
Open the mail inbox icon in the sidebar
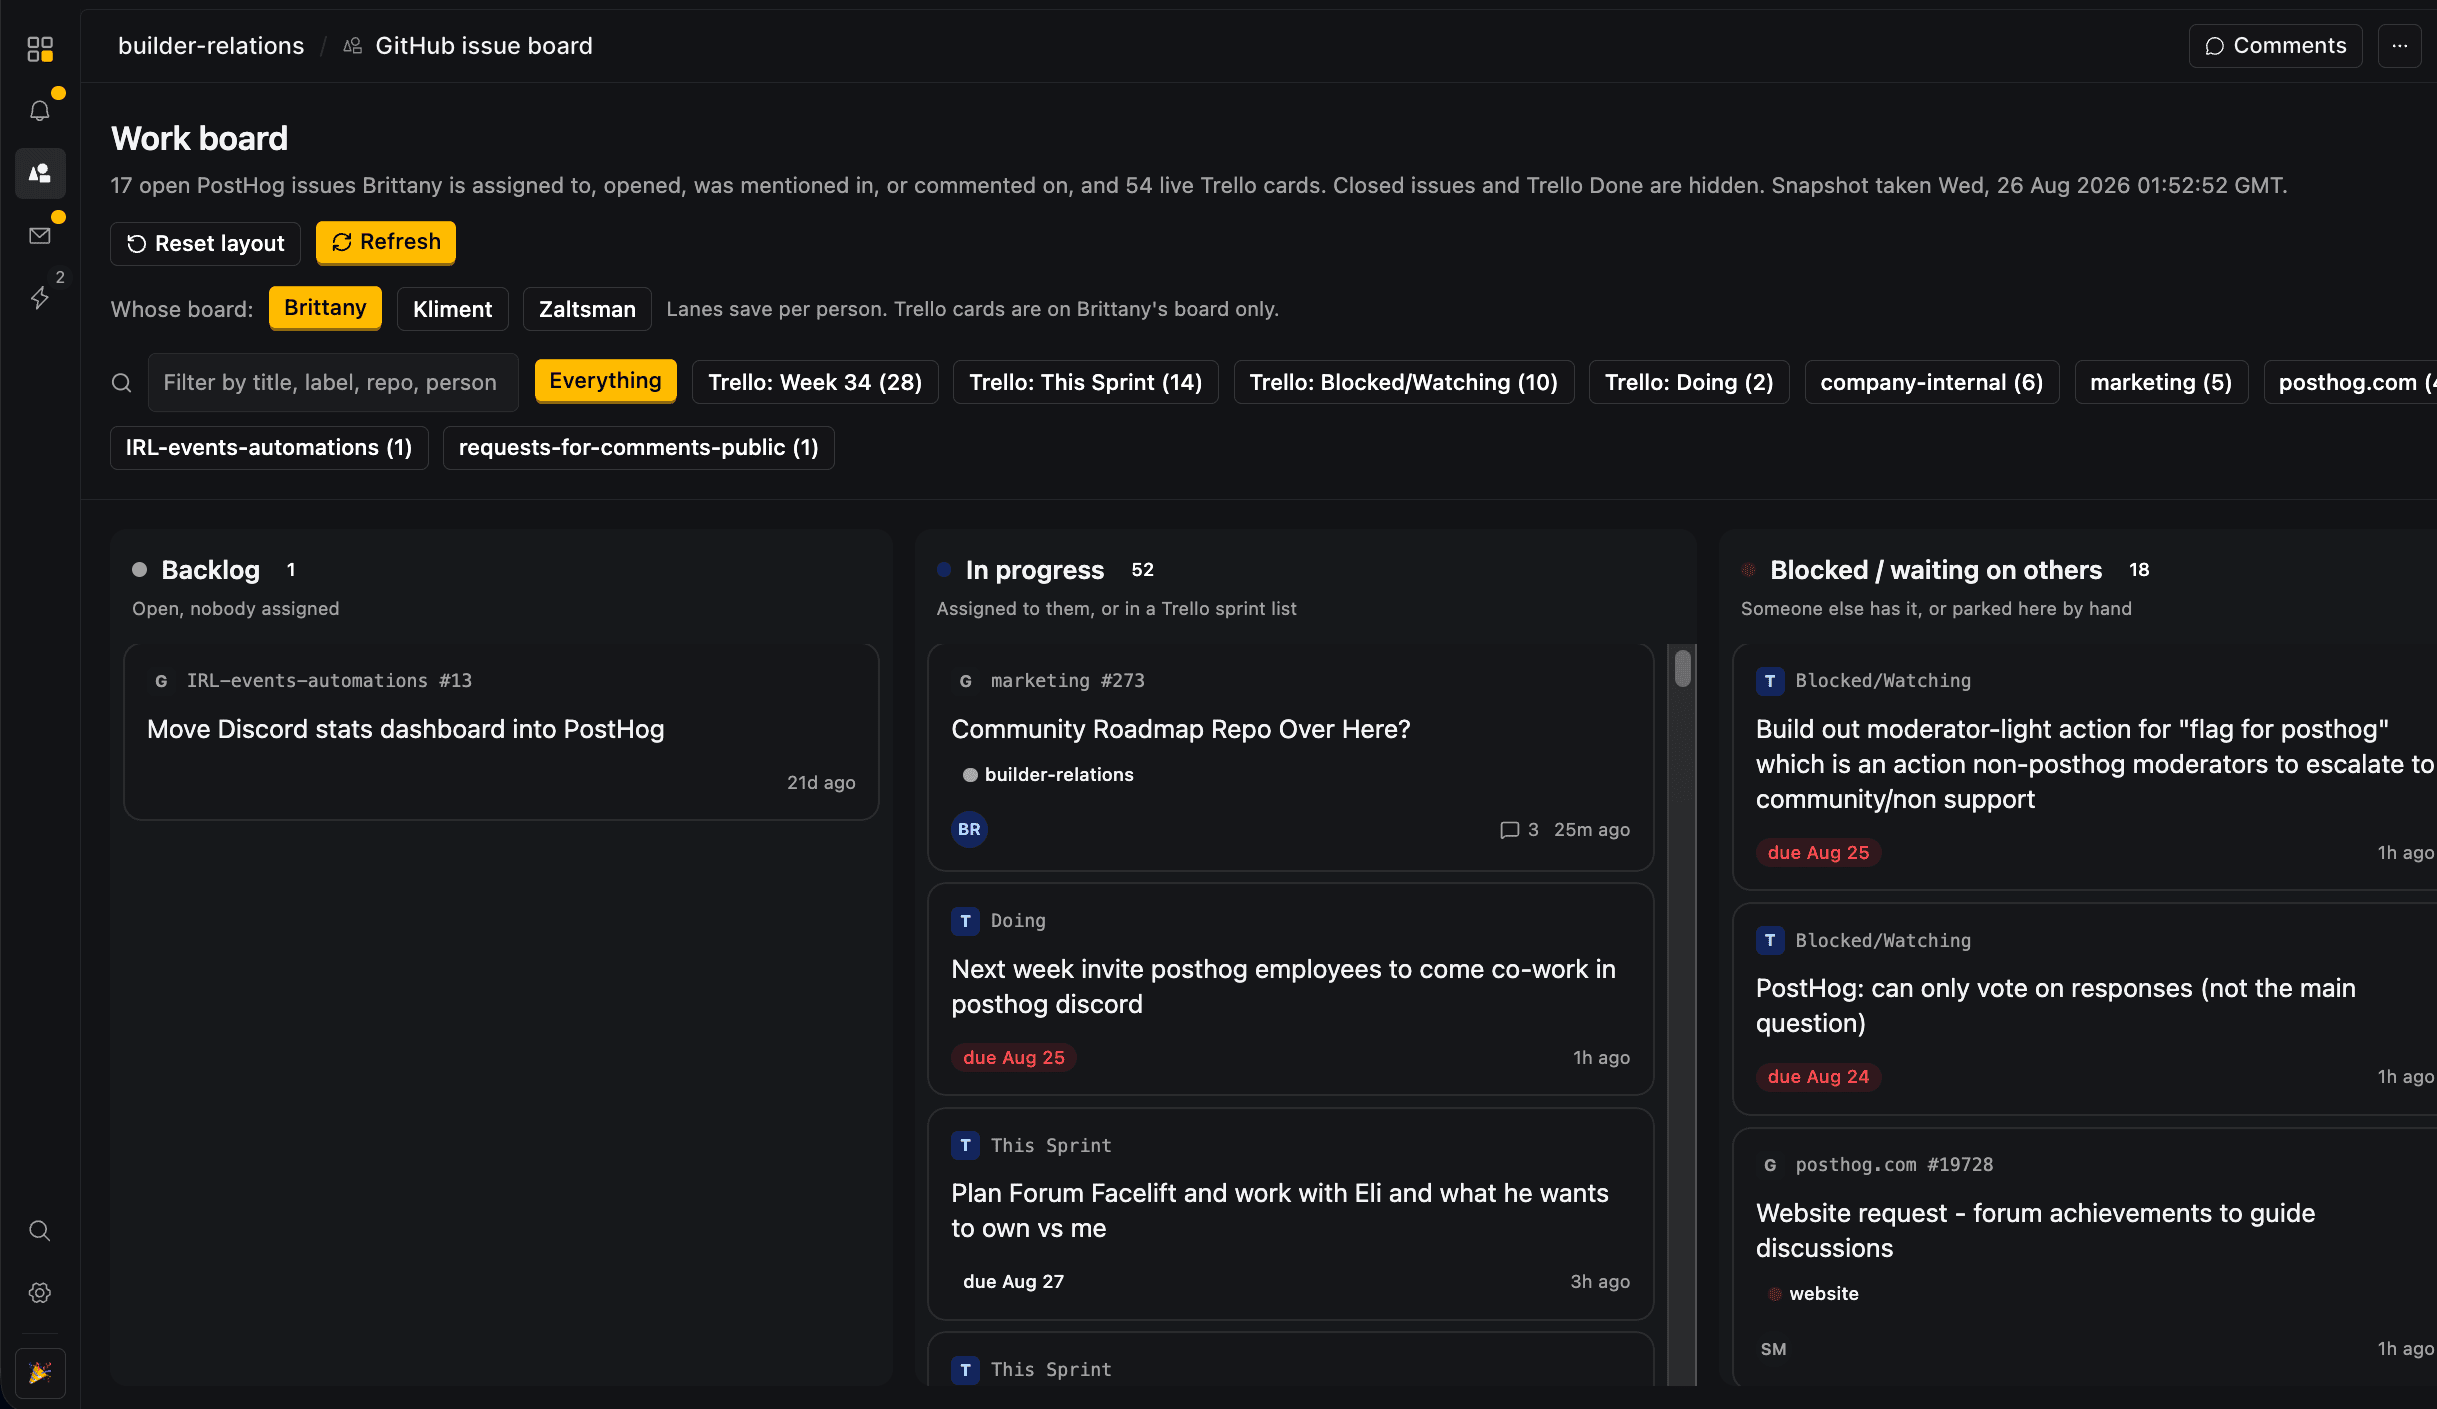40,236
